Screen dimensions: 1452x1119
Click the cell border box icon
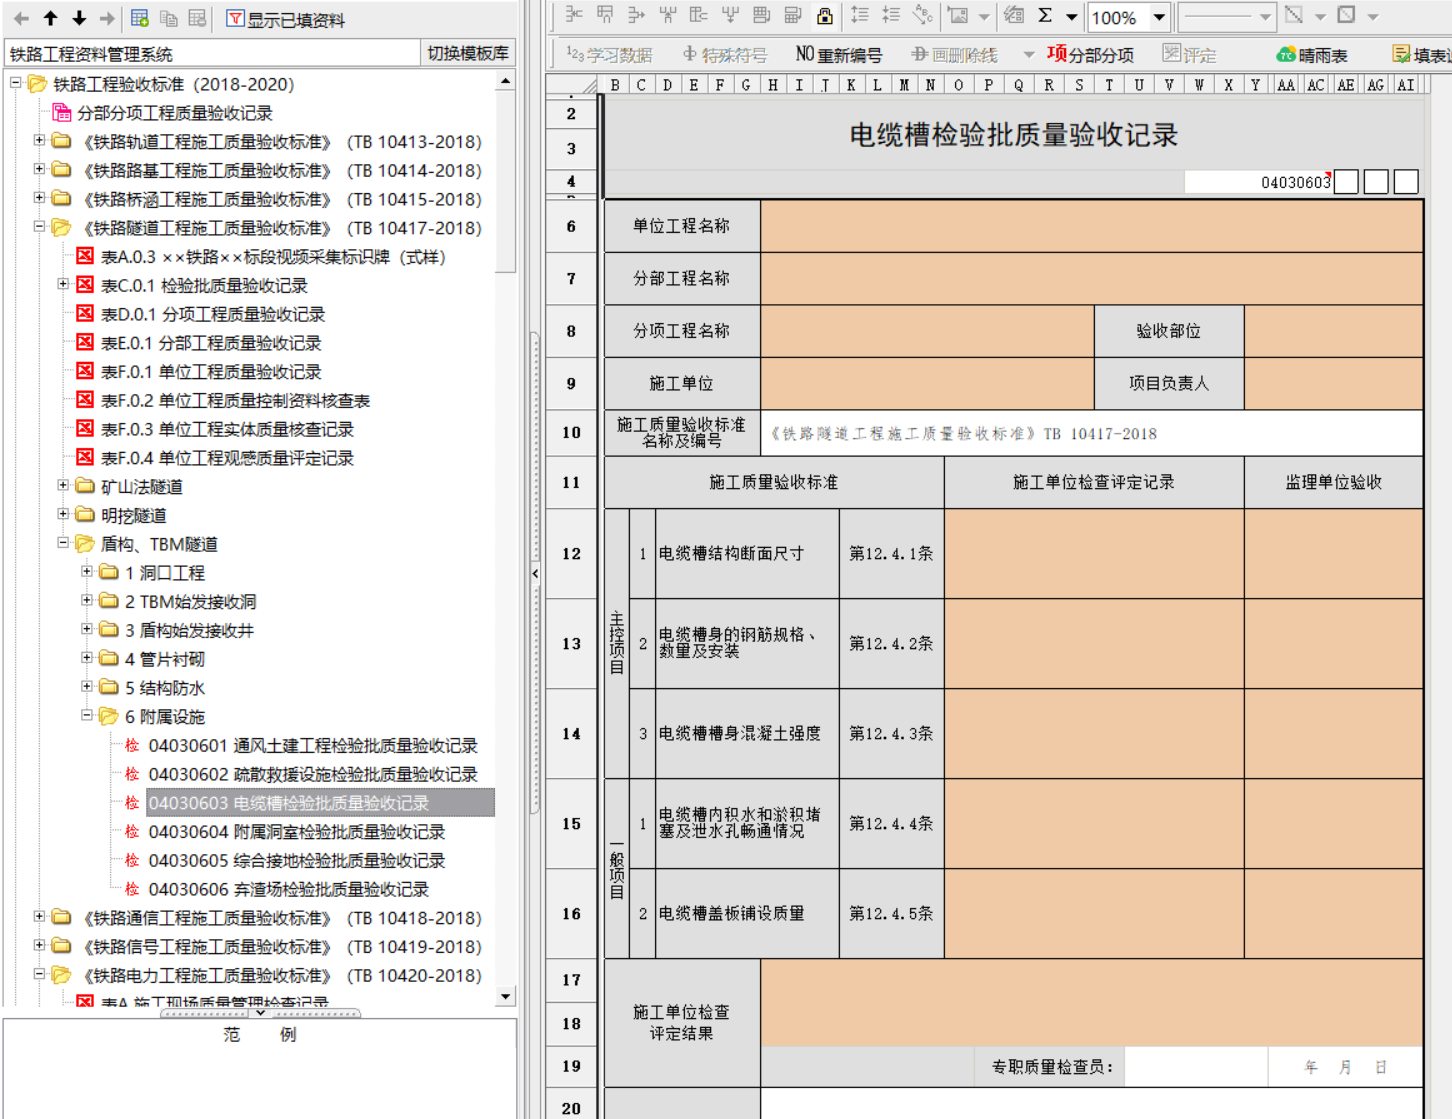click(x=1346, y=15)
